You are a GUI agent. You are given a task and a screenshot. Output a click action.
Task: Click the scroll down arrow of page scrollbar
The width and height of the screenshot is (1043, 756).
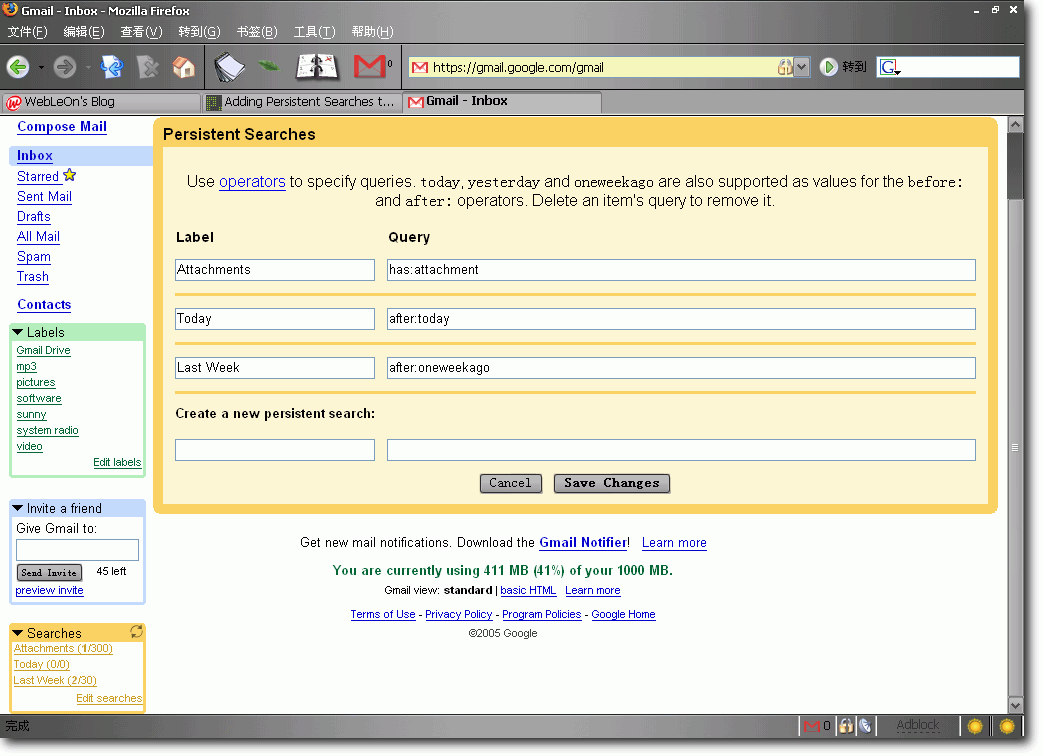point(1015,705)
